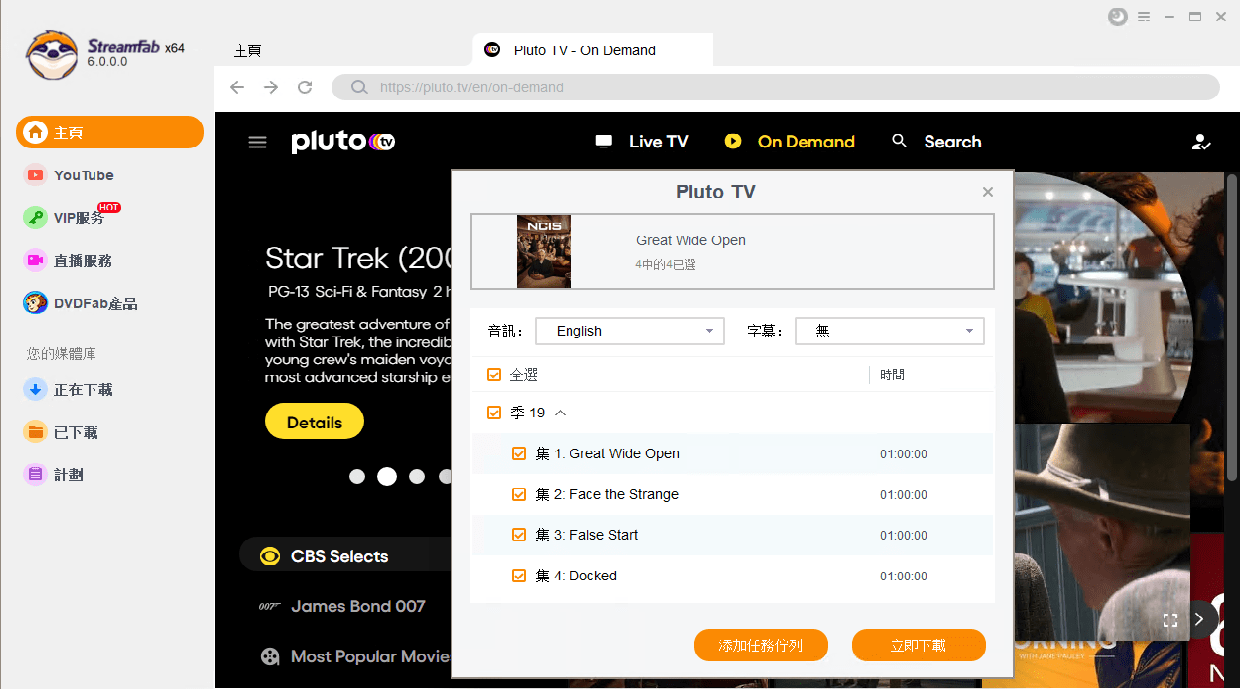Open the Pluto TV account icon

coord(1201,142)
